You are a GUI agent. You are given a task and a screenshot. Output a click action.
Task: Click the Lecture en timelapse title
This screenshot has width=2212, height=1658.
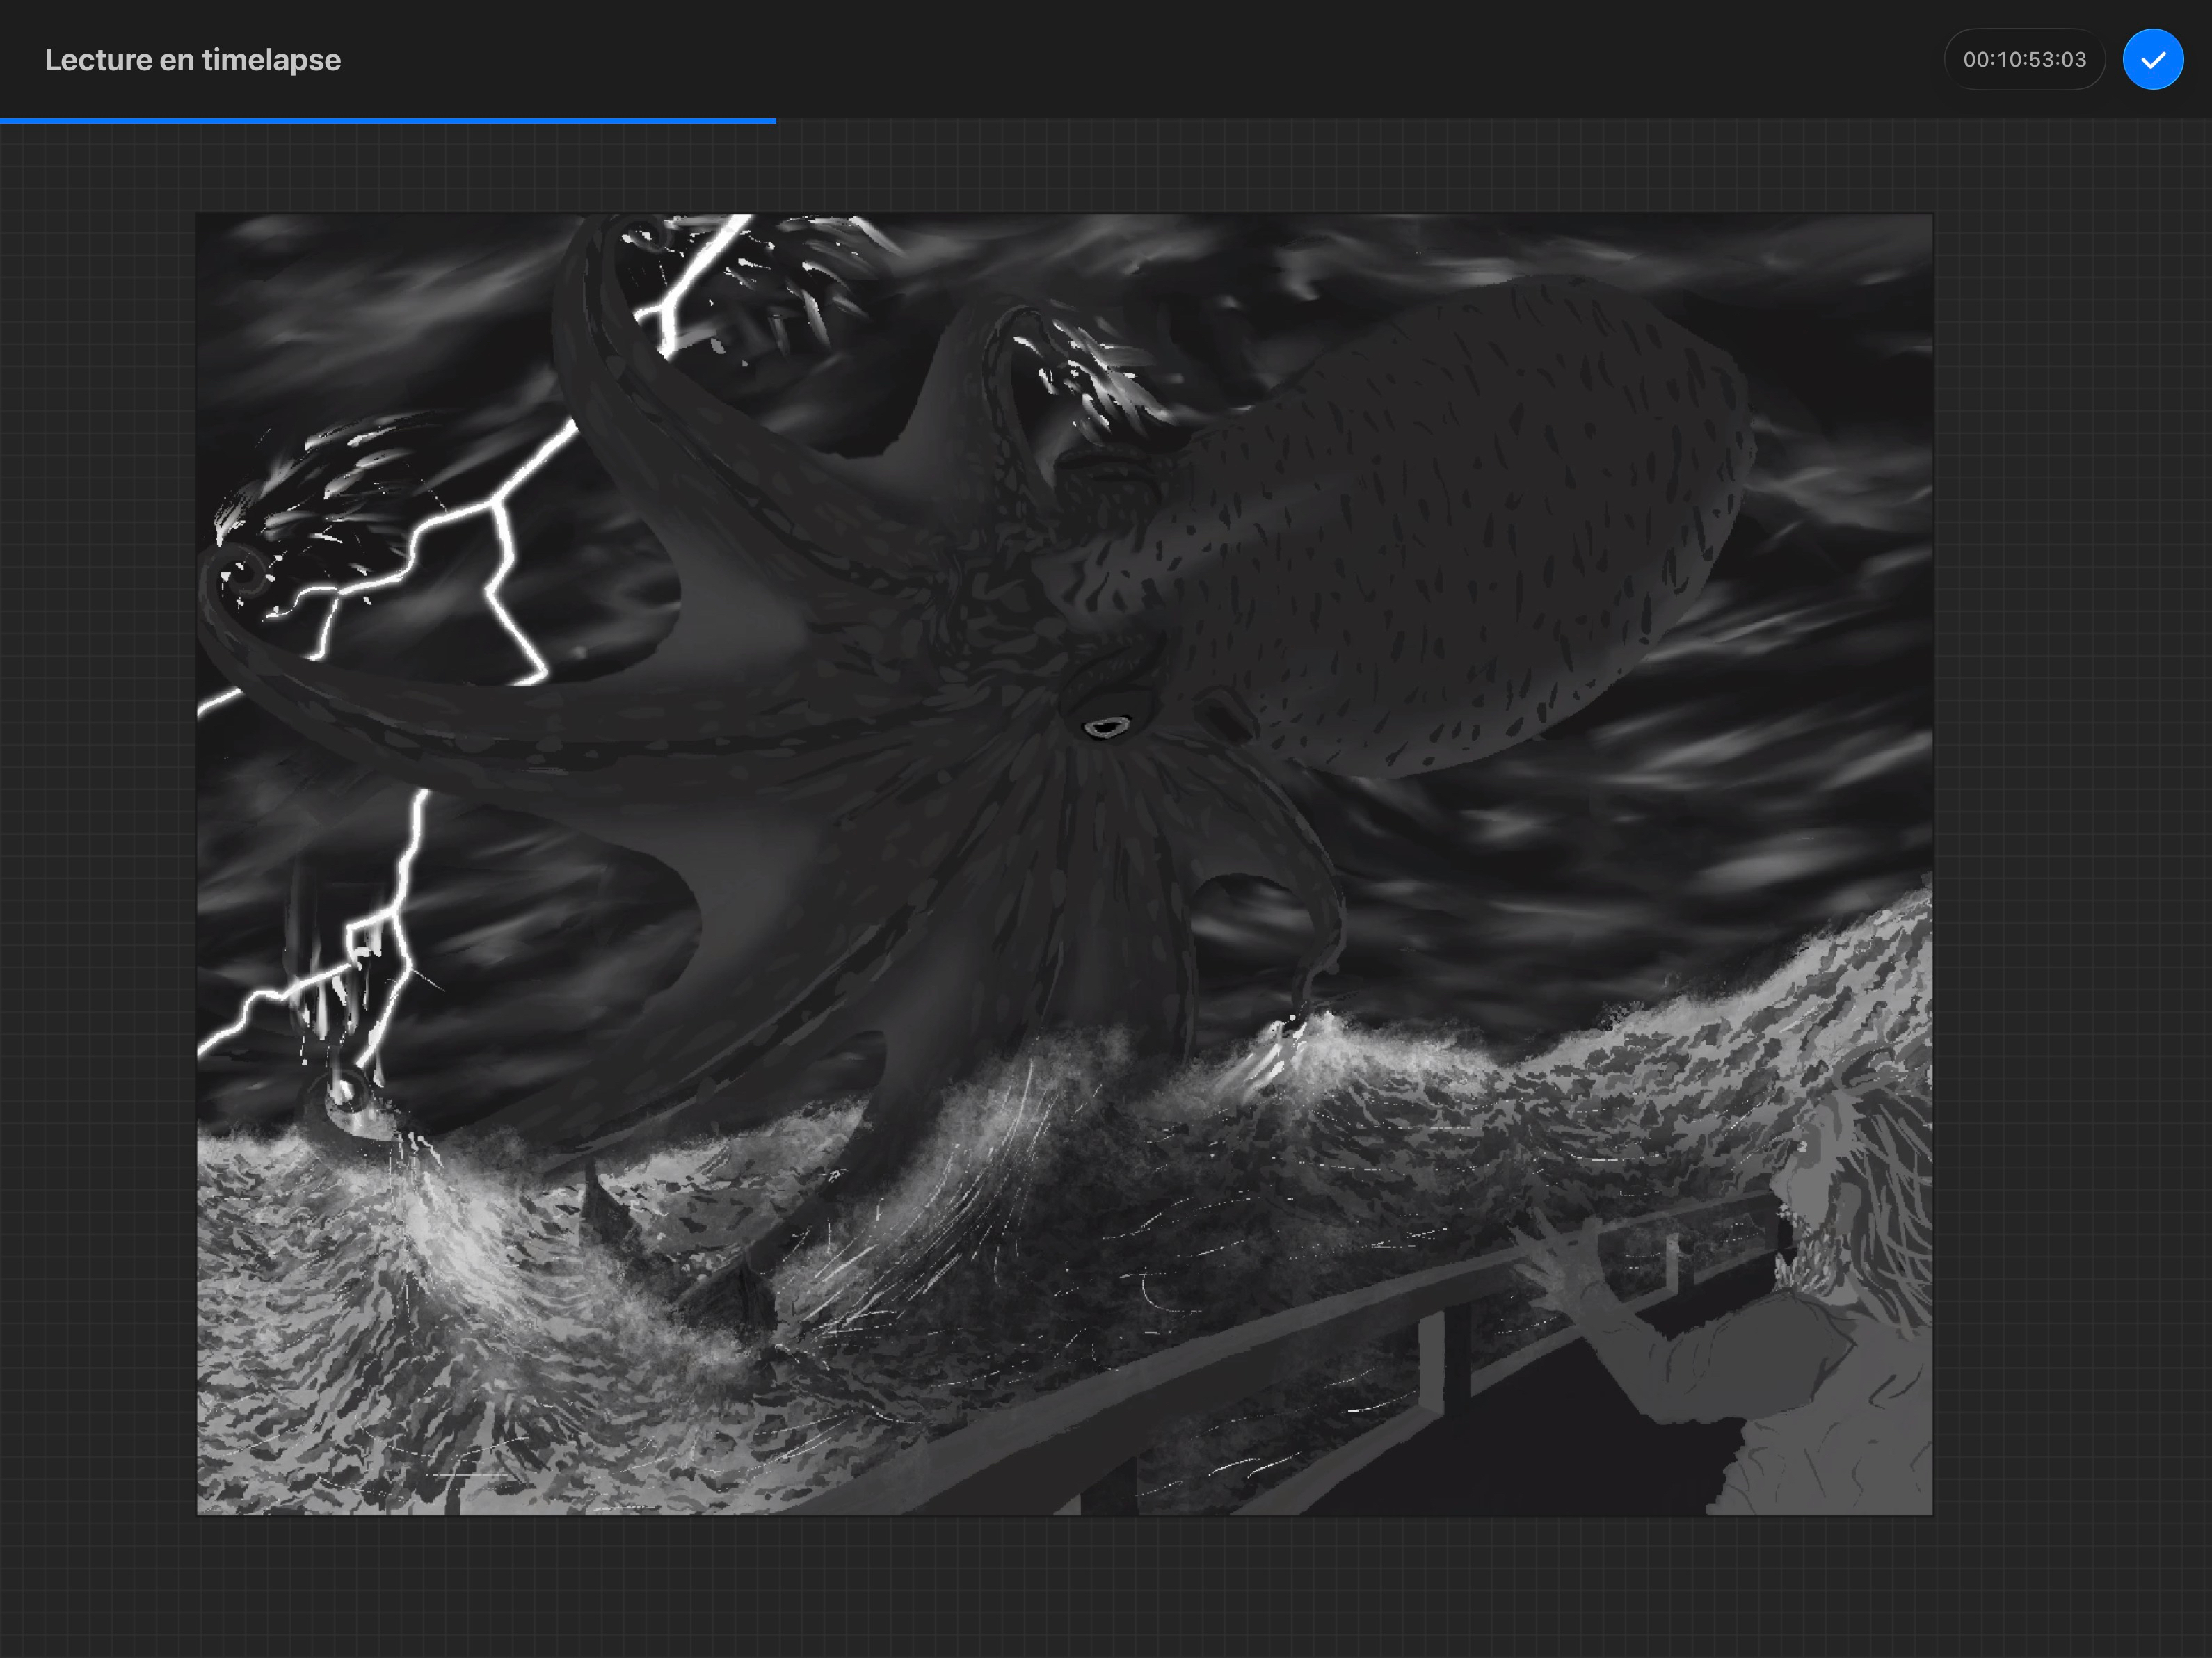pos(193,60)
